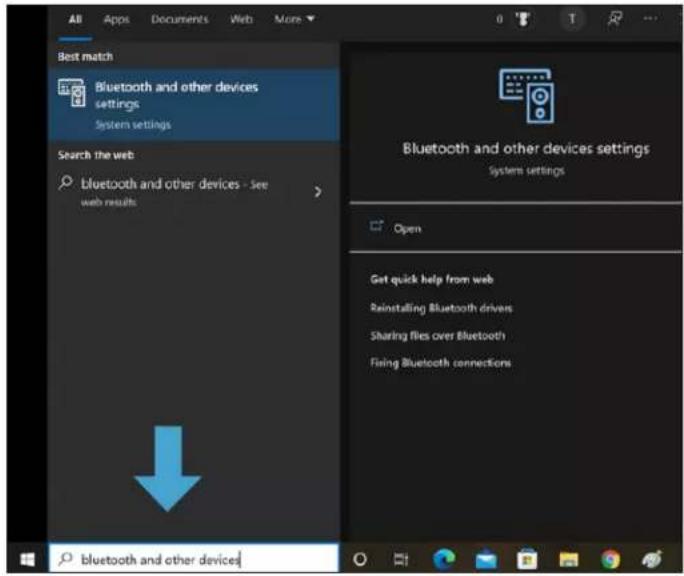Open File Explorer from taskbar

coord(568,560)
